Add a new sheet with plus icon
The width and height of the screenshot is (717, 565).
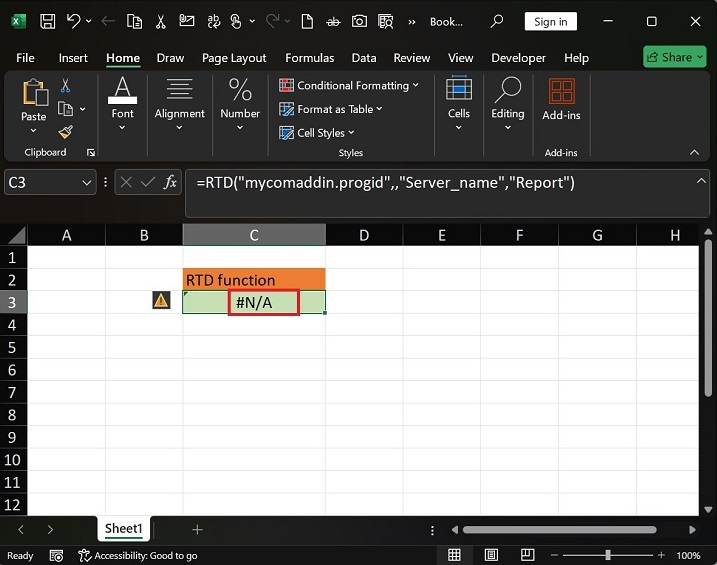coord(197,529)
